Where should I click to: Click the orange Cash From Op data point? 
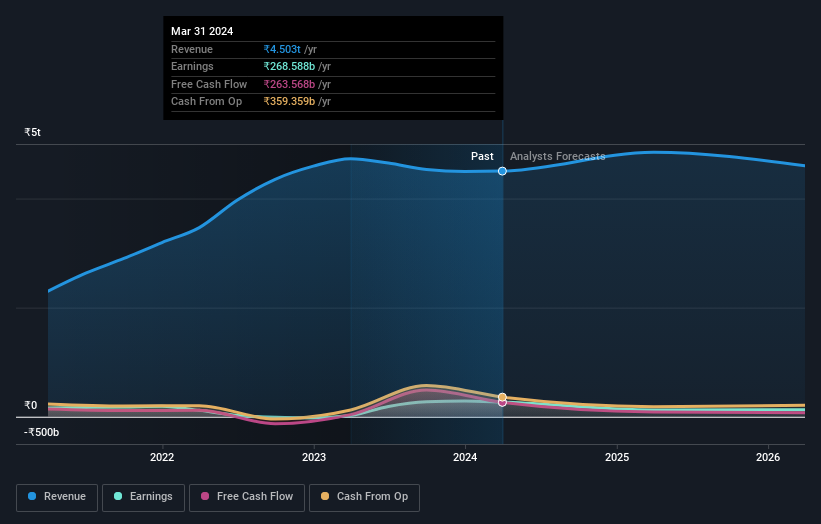(x=502, y=397)
